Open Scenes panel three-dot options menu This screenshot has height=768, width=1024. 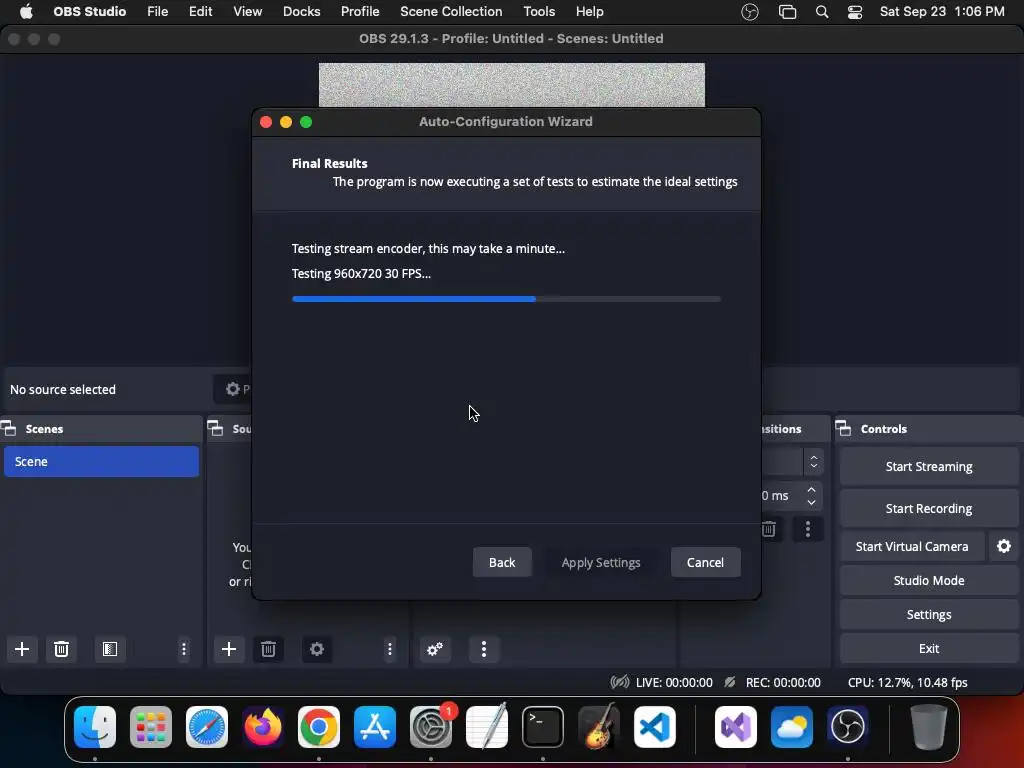click(184, 648)
